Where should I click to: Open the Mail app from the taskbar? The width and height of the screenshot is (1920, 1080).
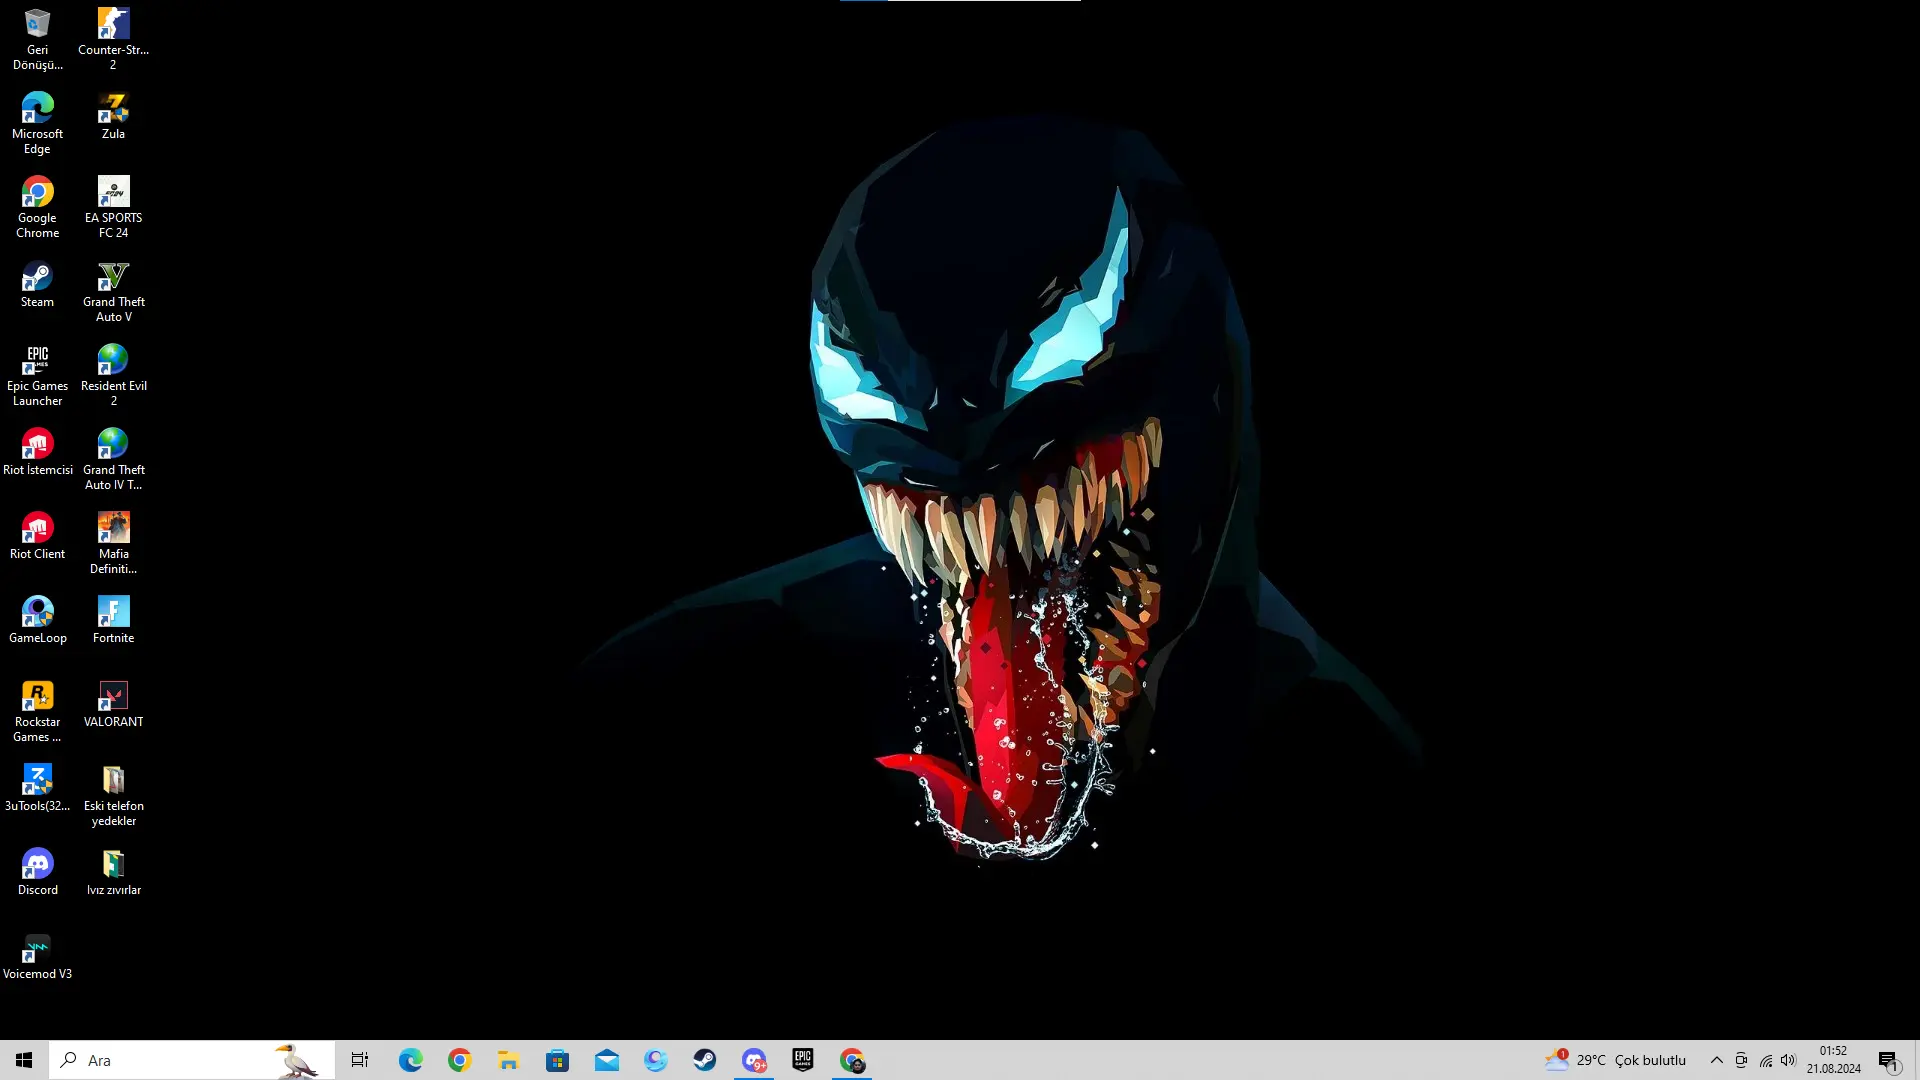[606, 1060]
